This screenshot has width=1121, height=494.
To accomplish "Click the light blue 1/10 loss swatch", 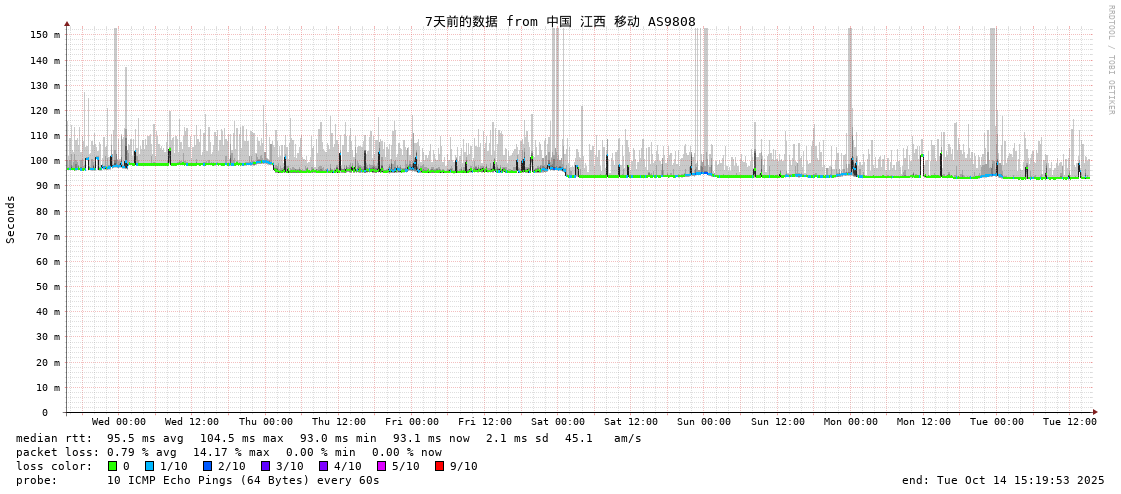I will coord(150,466).
